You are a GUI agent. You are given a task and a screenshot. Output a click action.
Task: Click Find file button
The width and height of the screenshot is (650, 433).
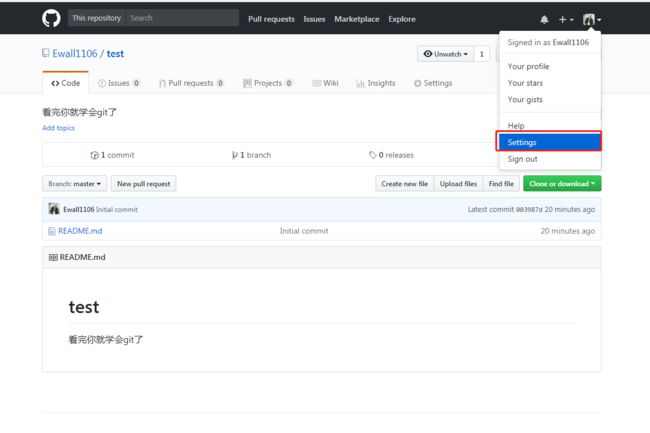point(501,184)
